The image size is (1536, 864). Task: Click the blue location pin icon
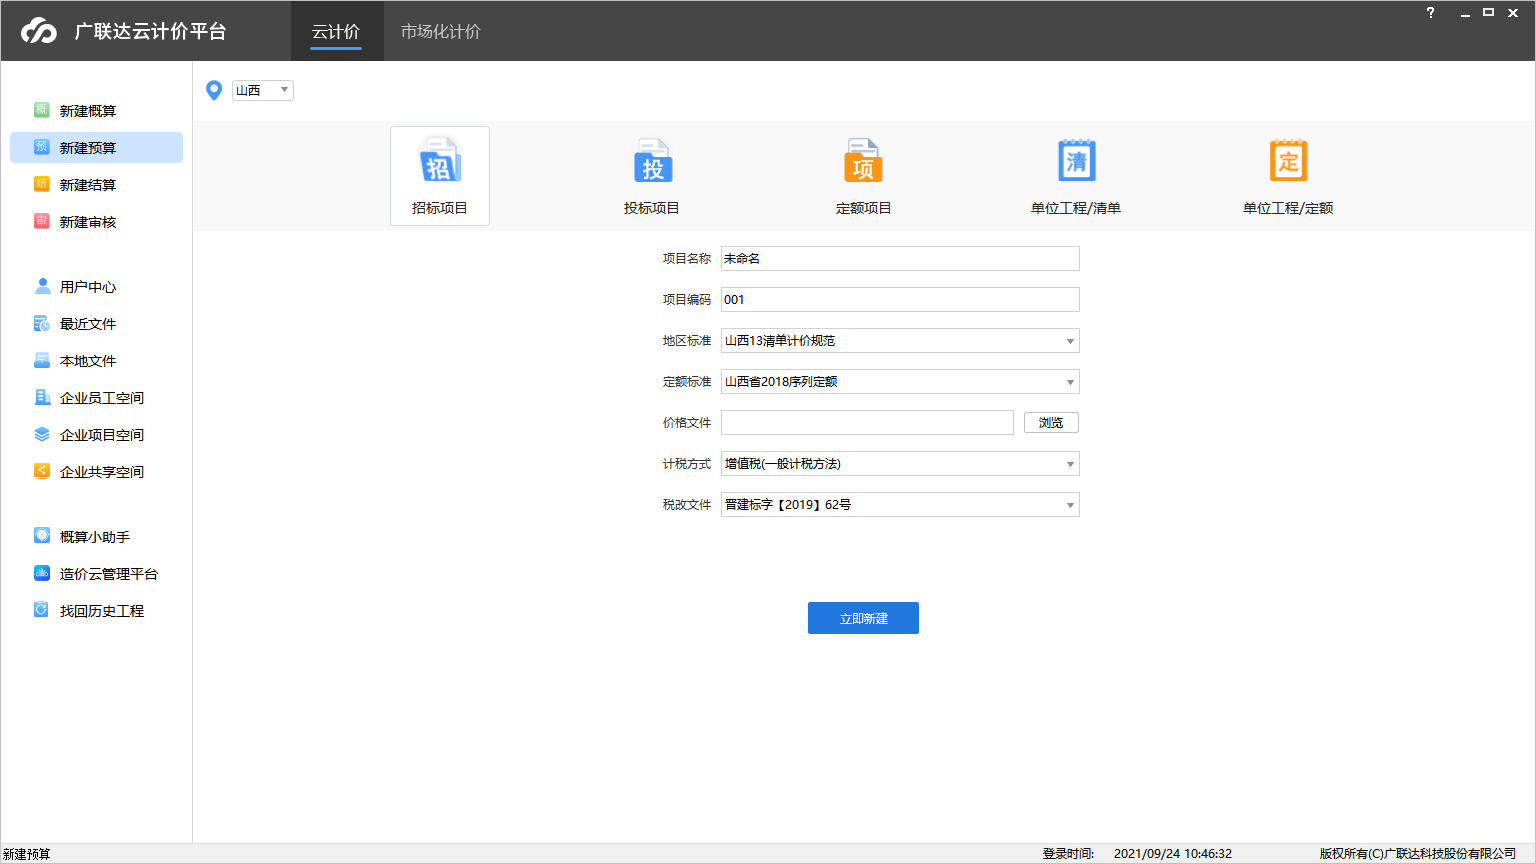coord(214,91)
